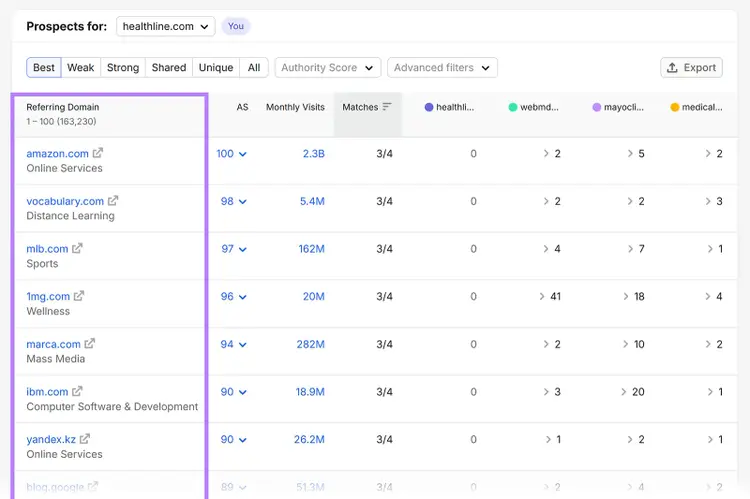Switch to the Strong tab
The width and height of the screenshot is (750, 499).
pos(123,67)
